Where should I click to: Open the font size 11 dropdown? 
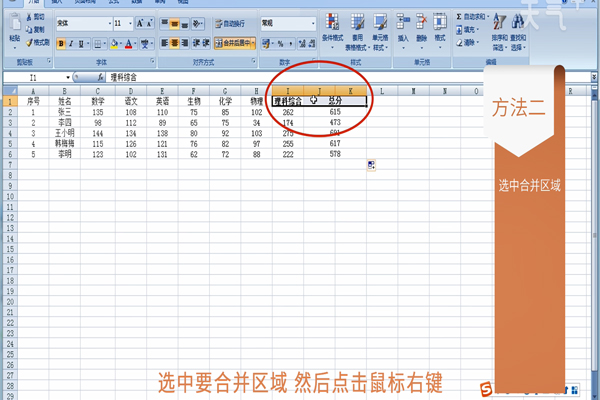coord(130,24)
